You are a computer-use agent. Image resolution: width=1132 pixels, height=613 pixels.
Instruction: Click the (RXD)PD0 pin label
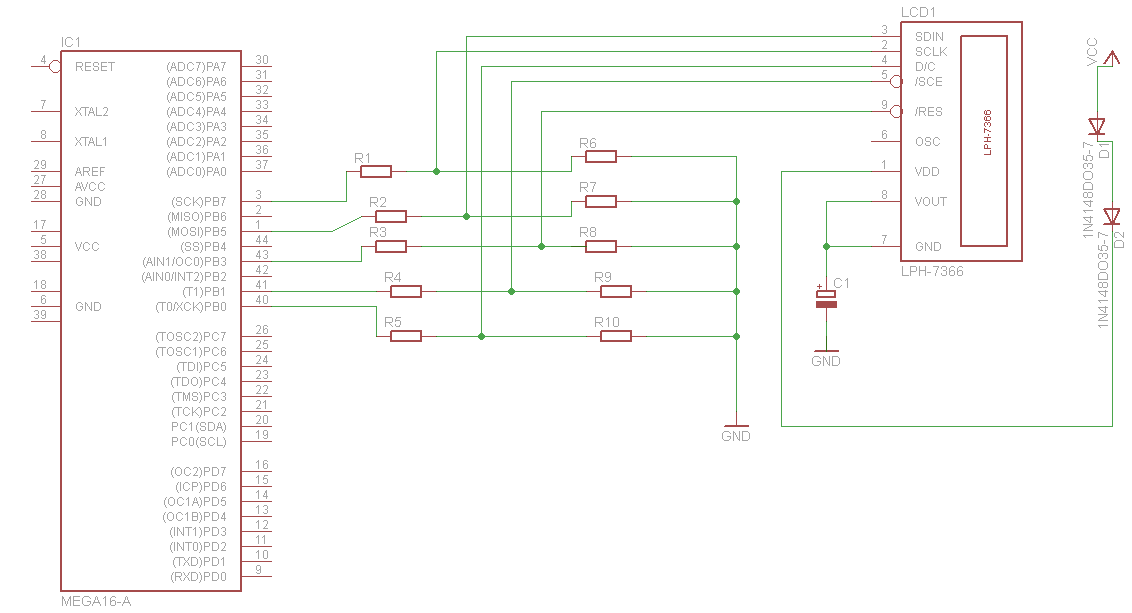tap(199, 577)
